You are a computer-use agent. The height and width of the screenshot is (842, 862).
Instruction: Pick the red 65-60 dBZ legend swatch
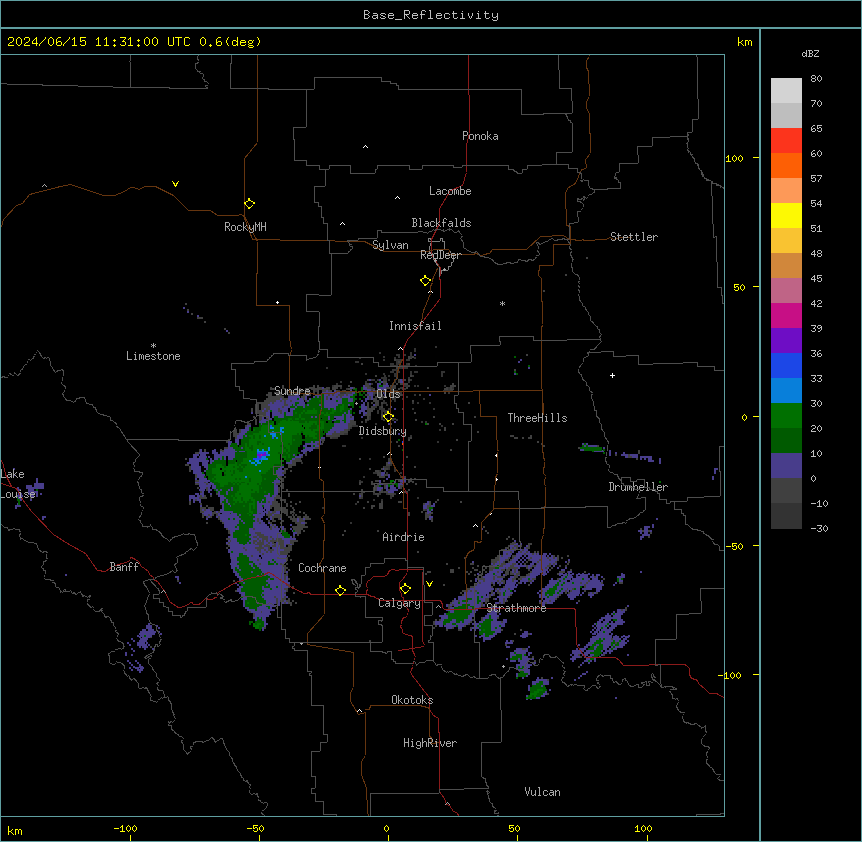[786, 140]
